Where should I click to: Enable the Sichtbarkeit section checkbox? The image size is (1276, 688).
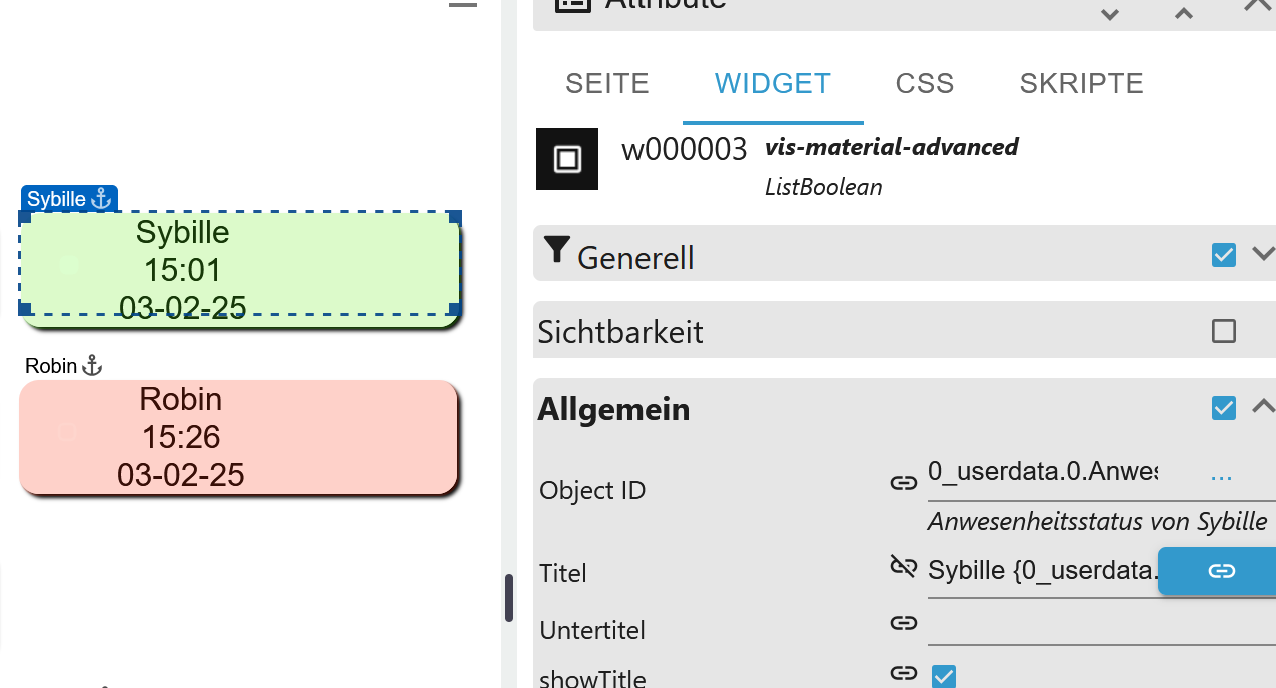[x=1223, y=331]
